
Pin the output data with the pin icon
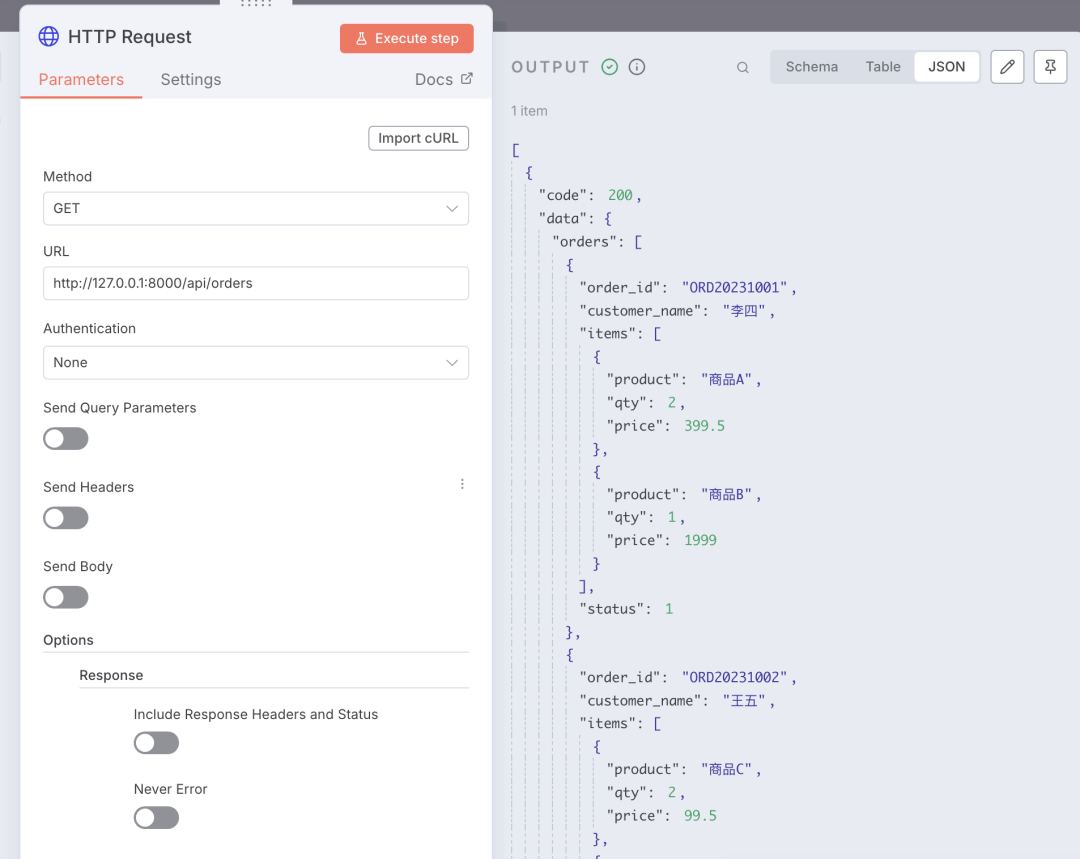1050,67
